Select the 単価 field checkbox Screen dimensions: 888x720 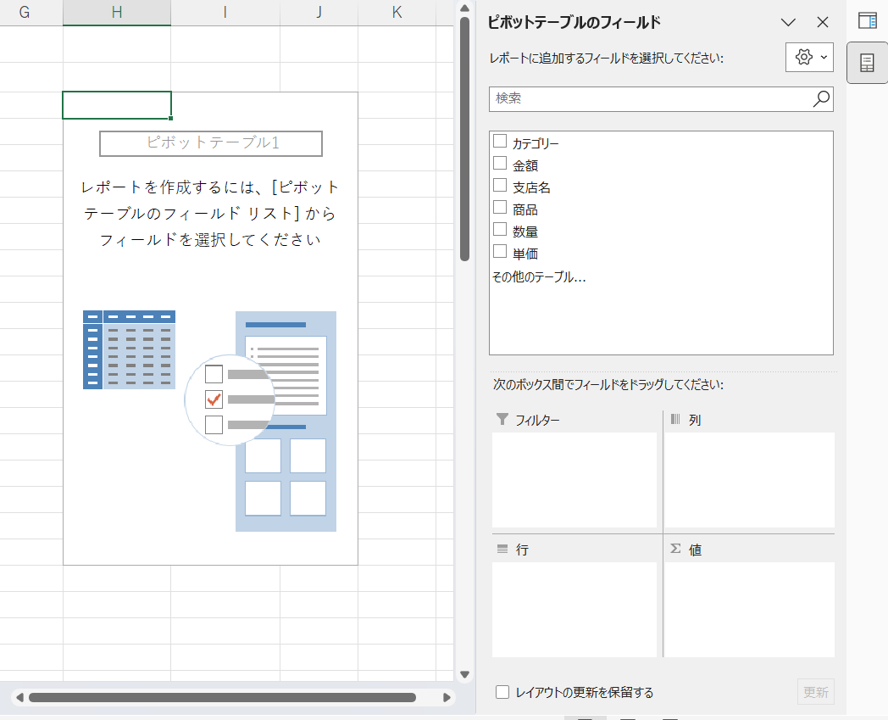tap(500, 252)
